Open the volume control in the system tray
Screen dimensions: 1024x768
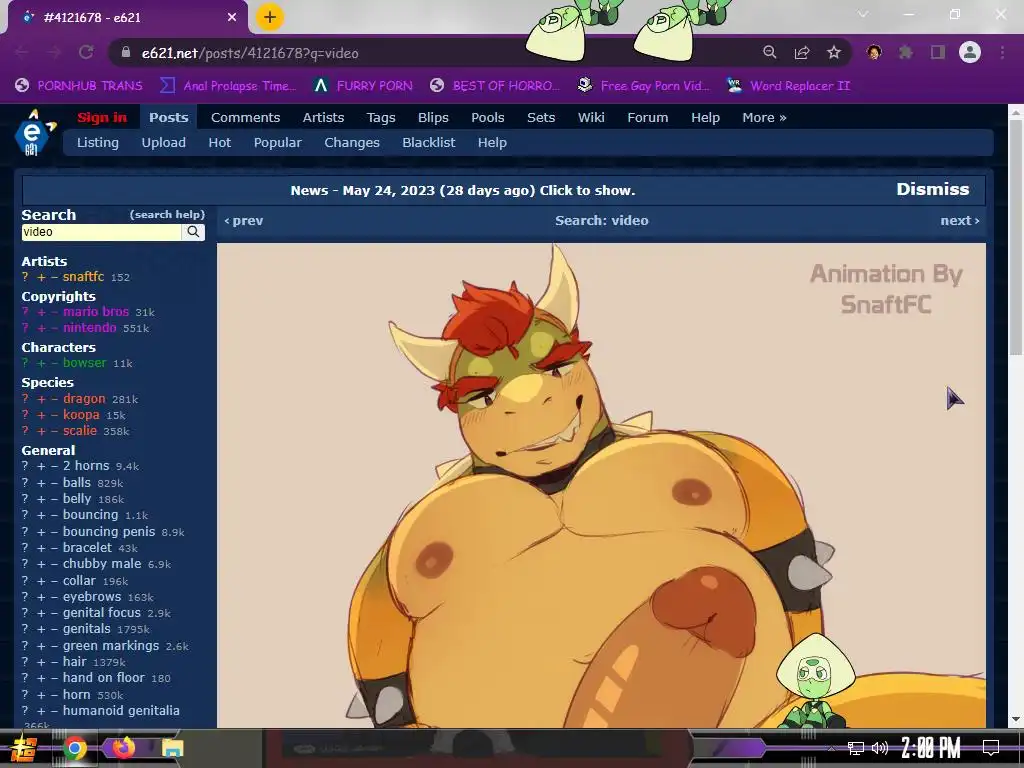point(880,748)
